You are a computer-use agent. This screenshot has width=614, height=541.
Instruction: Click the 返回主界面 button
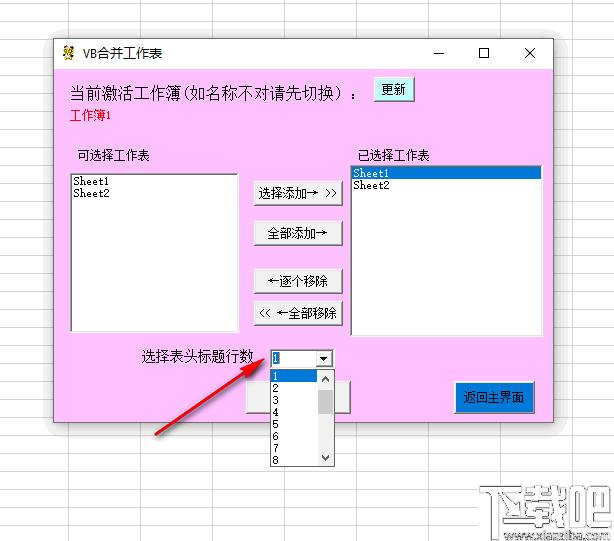494,397
